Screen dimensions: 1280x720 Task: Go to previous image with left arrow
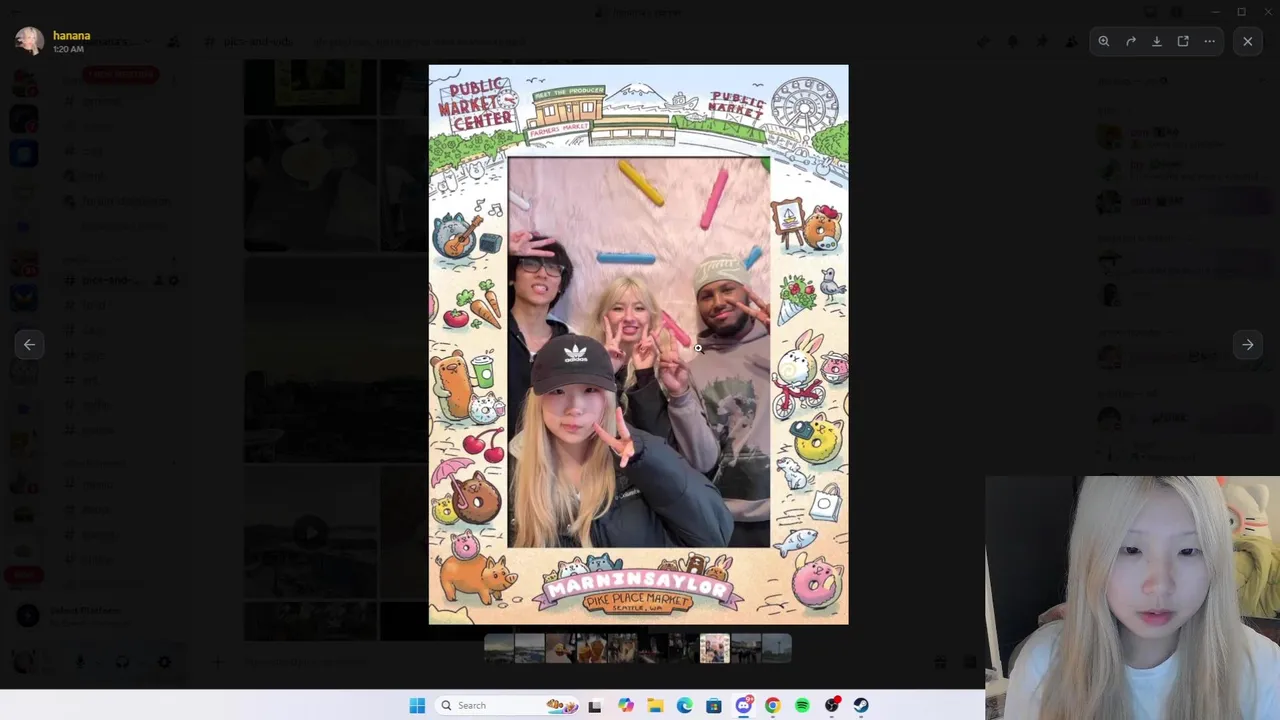click(29, 344)
